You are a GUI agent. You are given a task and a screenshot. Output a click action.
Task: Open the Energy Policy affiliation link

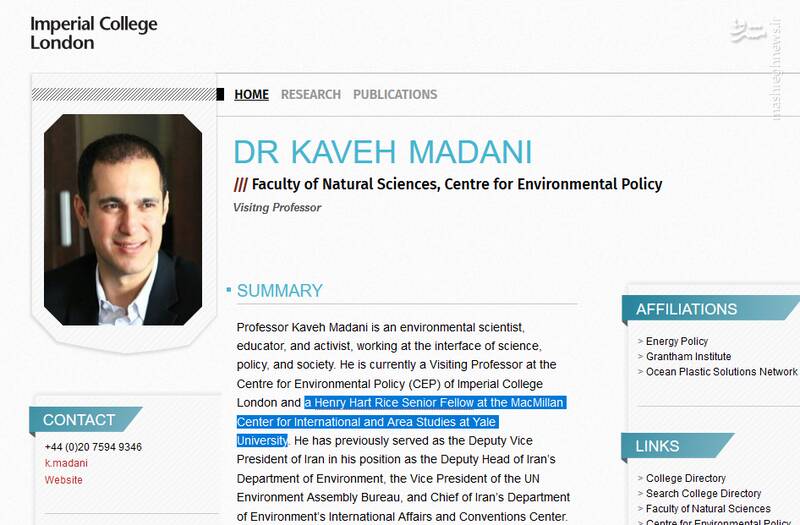[x=677, y=342]
